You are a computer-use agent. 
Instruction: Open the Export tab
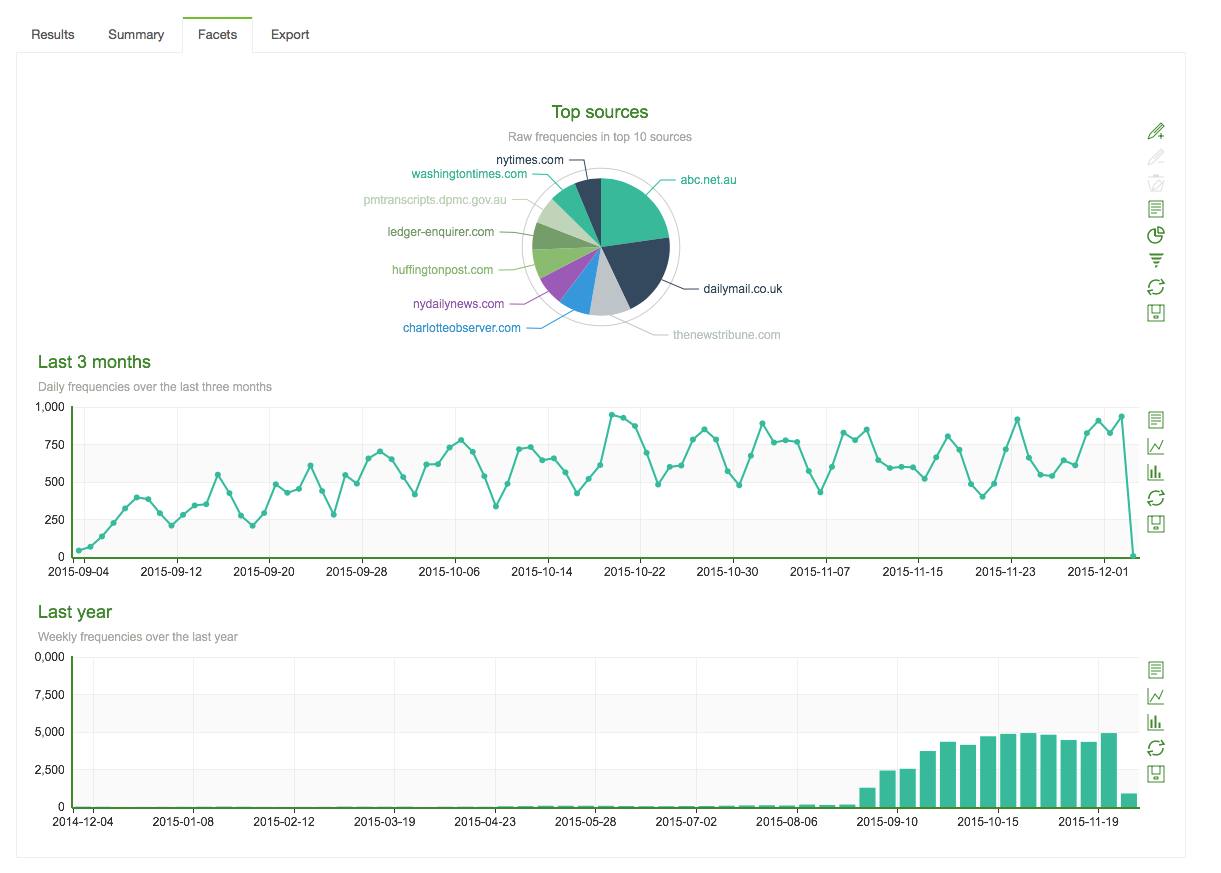(x=290, y=35)
